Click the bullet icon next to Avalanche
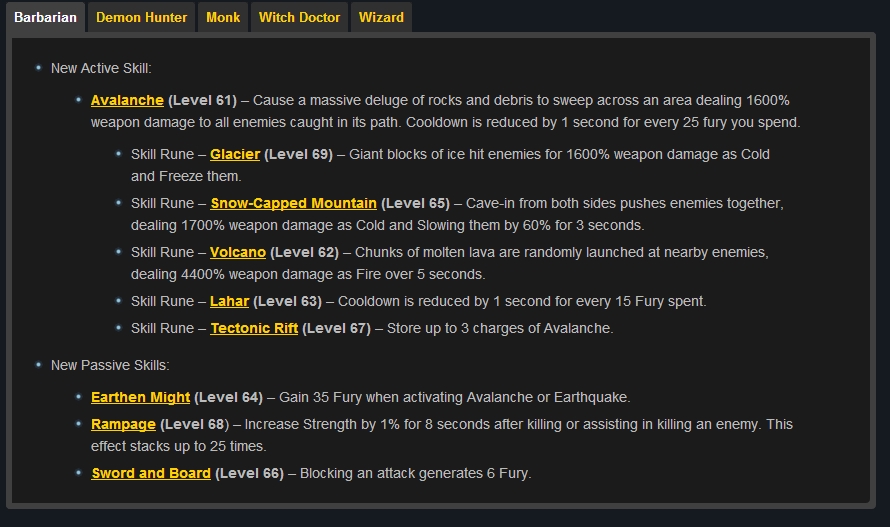The image size is (890, 527). pos(78,99)
